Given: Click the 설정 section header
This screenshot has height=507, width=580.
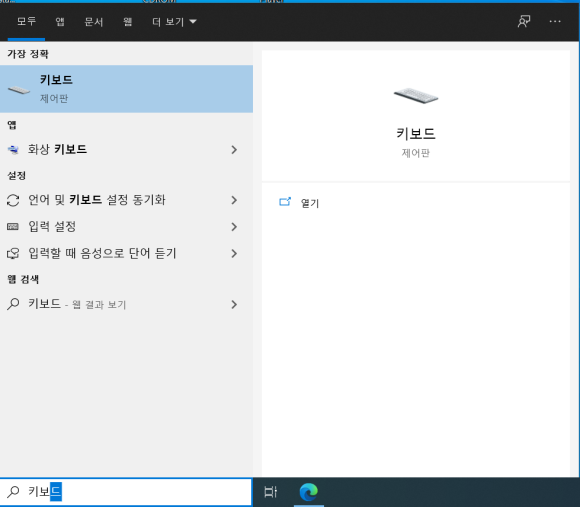Looking at the screenshot, I should click(17, 175).
